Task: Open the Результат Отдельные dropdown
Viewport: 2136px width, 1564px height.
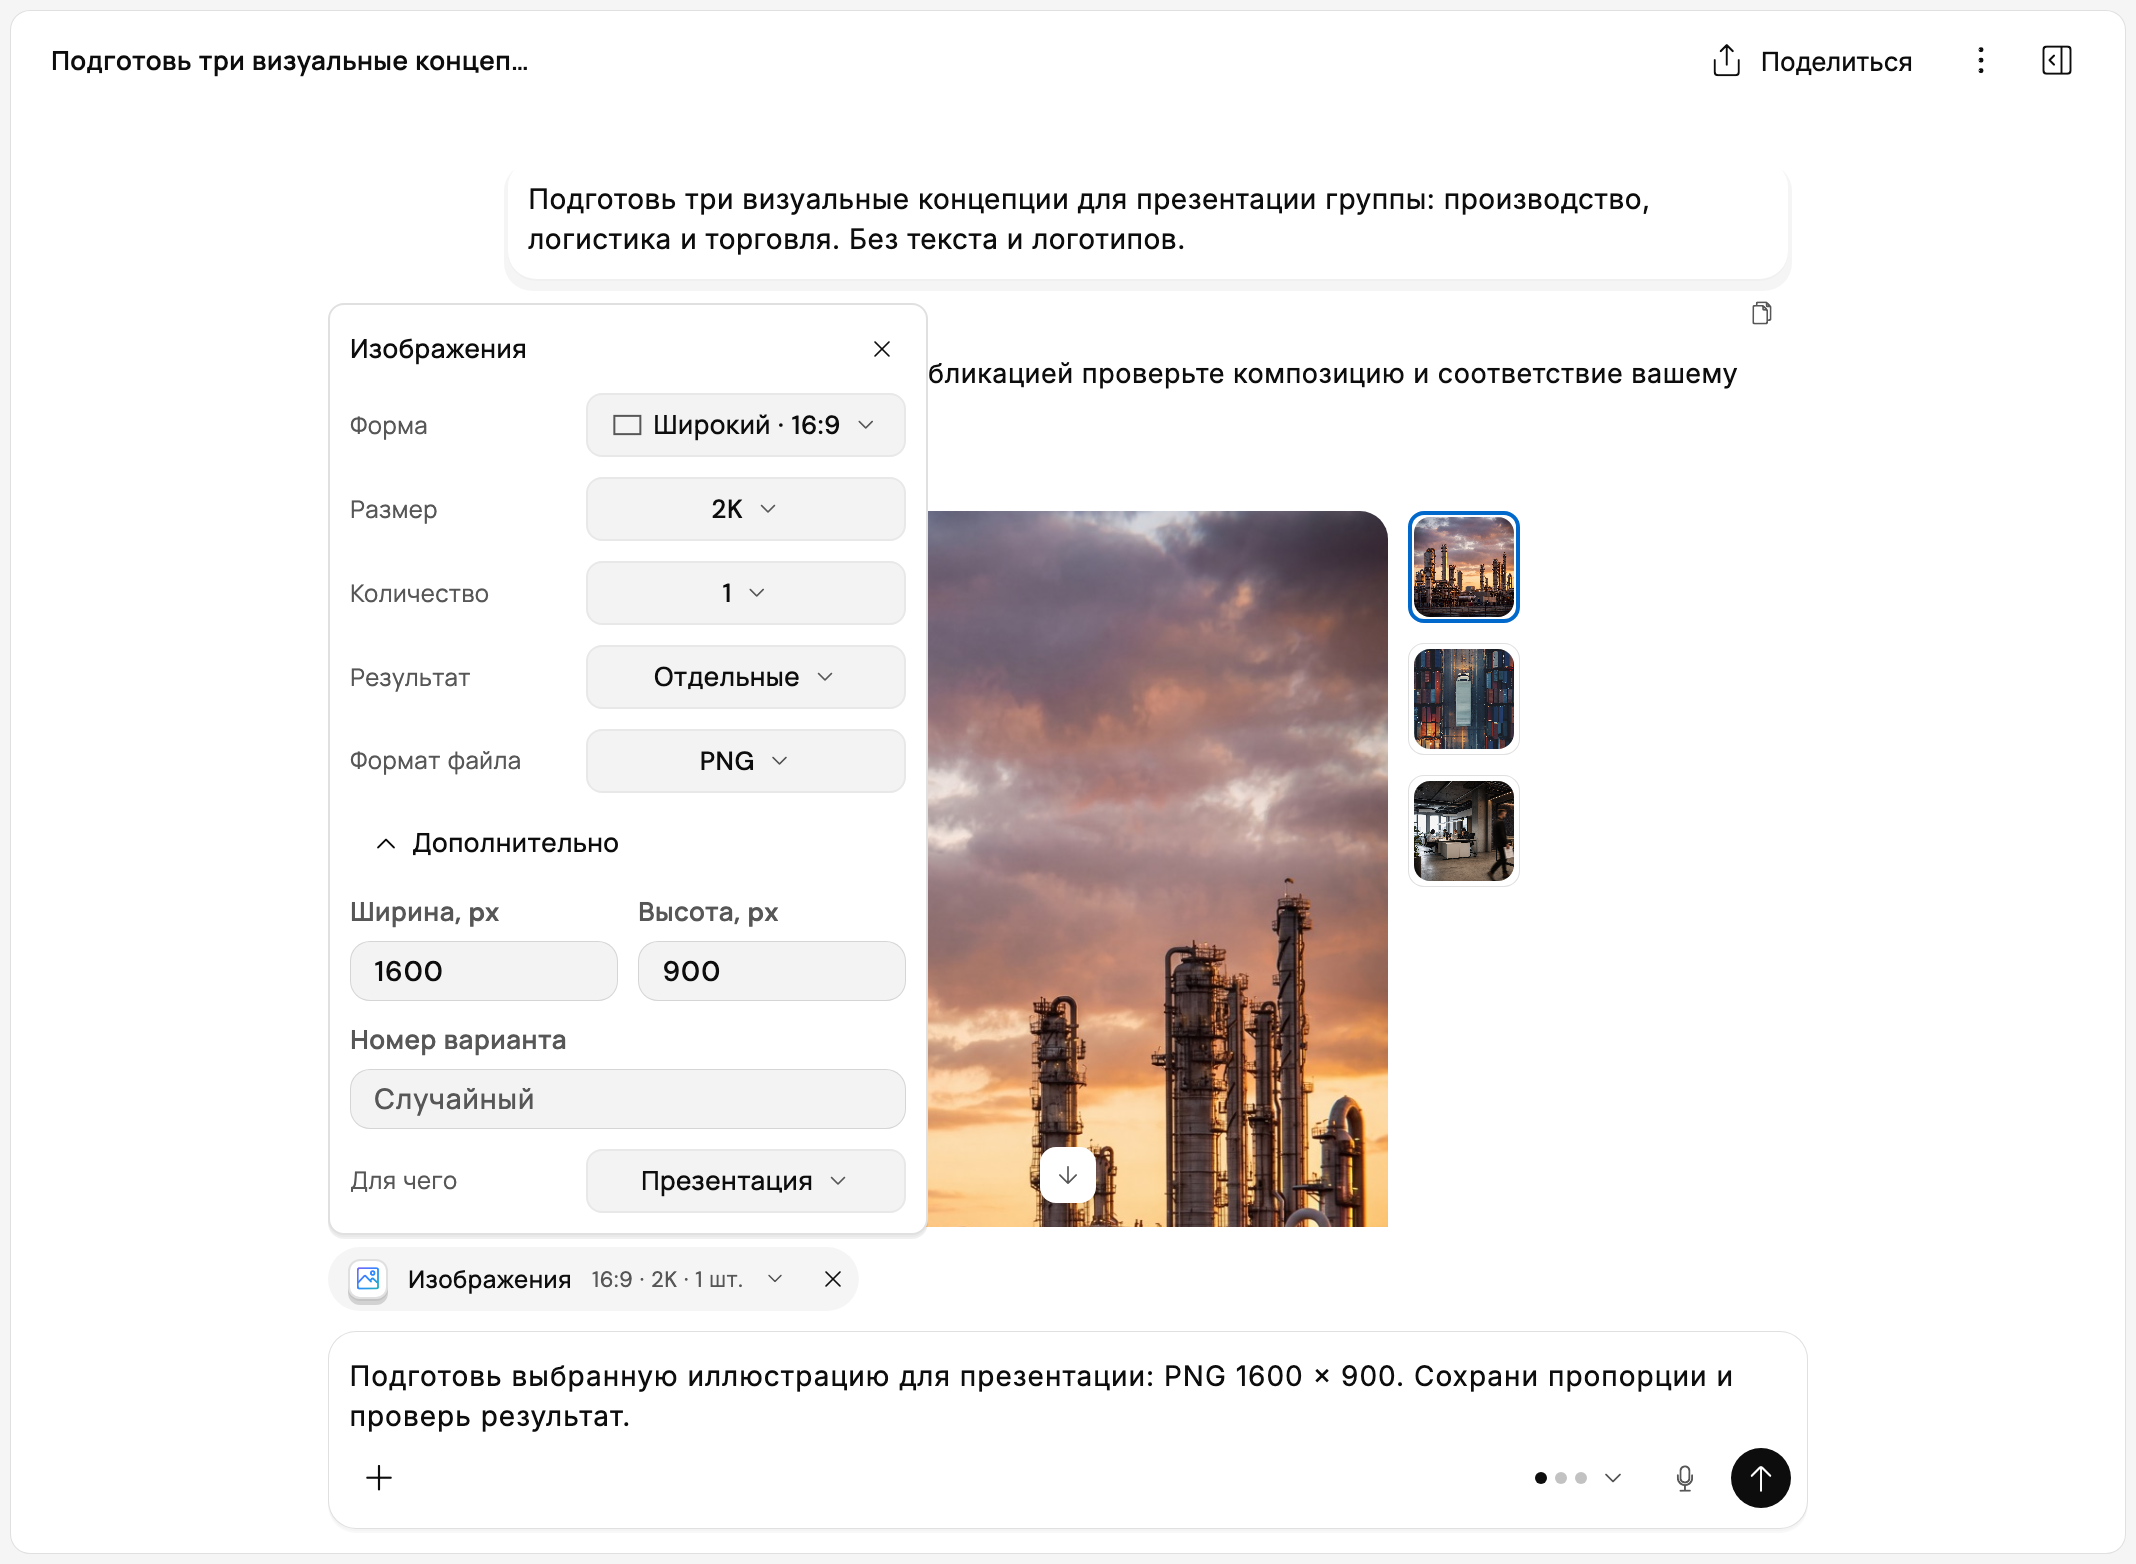Action: [745, 677]
